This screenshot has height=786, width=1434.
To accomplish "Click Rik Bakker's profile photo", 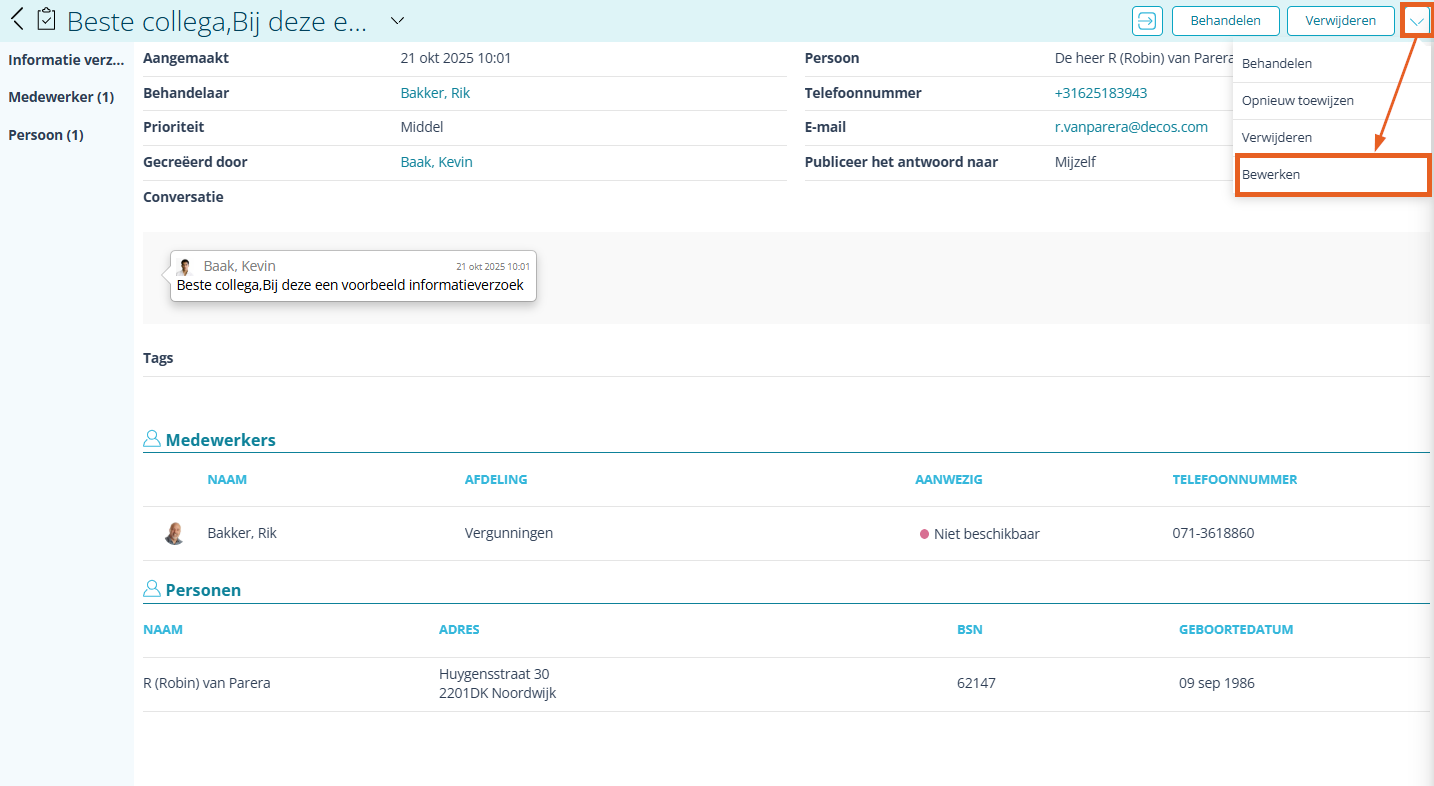I will click(x=175, y=533).
